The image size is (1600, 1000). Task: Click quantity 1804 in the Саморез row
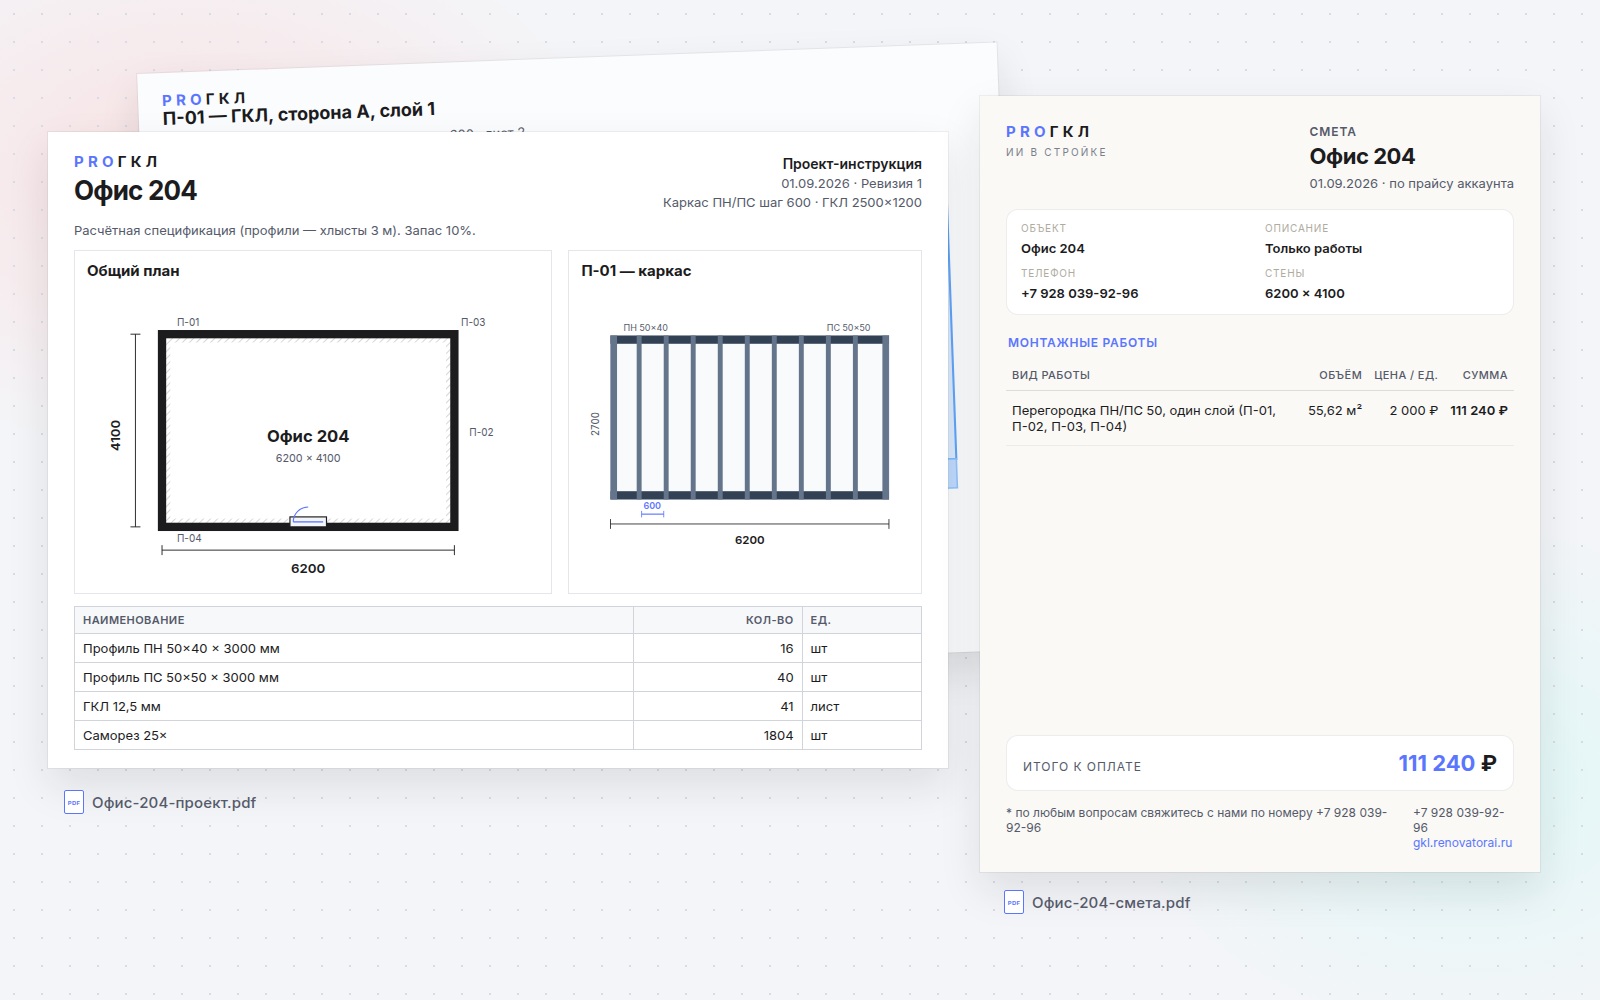click(778, 736)
